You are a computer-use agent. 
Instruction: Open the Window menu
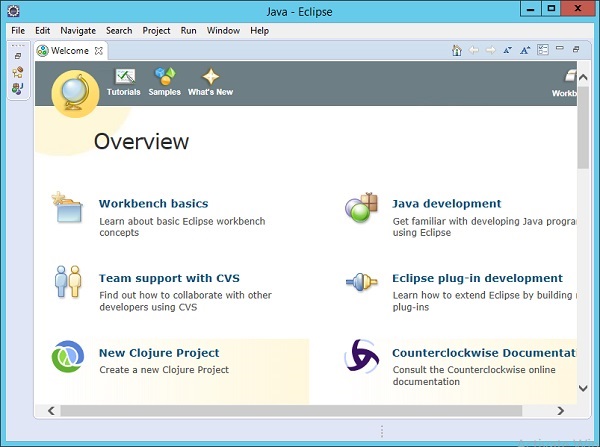pos(223,31)
